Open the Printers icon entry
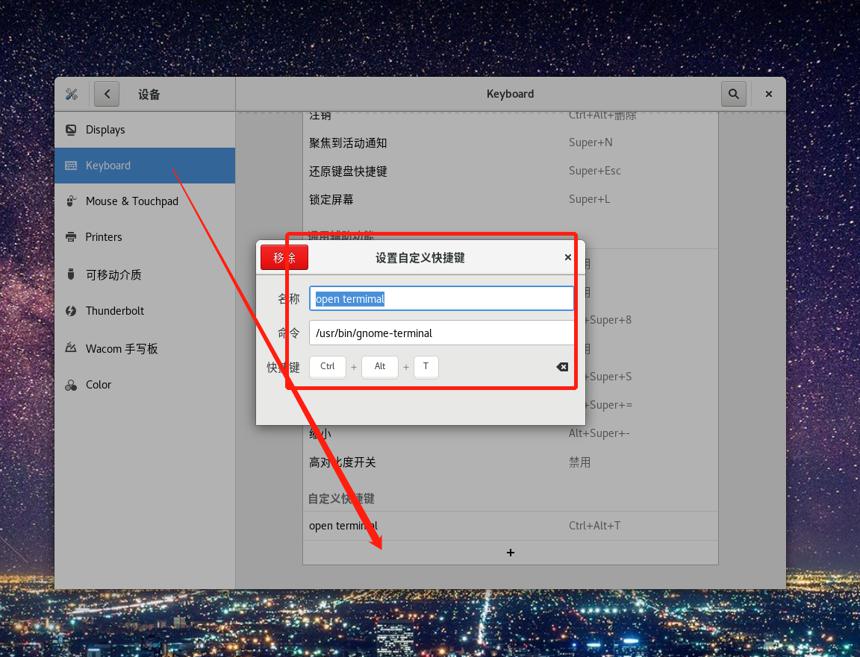This screenshot has width=860, height=657. [x=71, y=237]
